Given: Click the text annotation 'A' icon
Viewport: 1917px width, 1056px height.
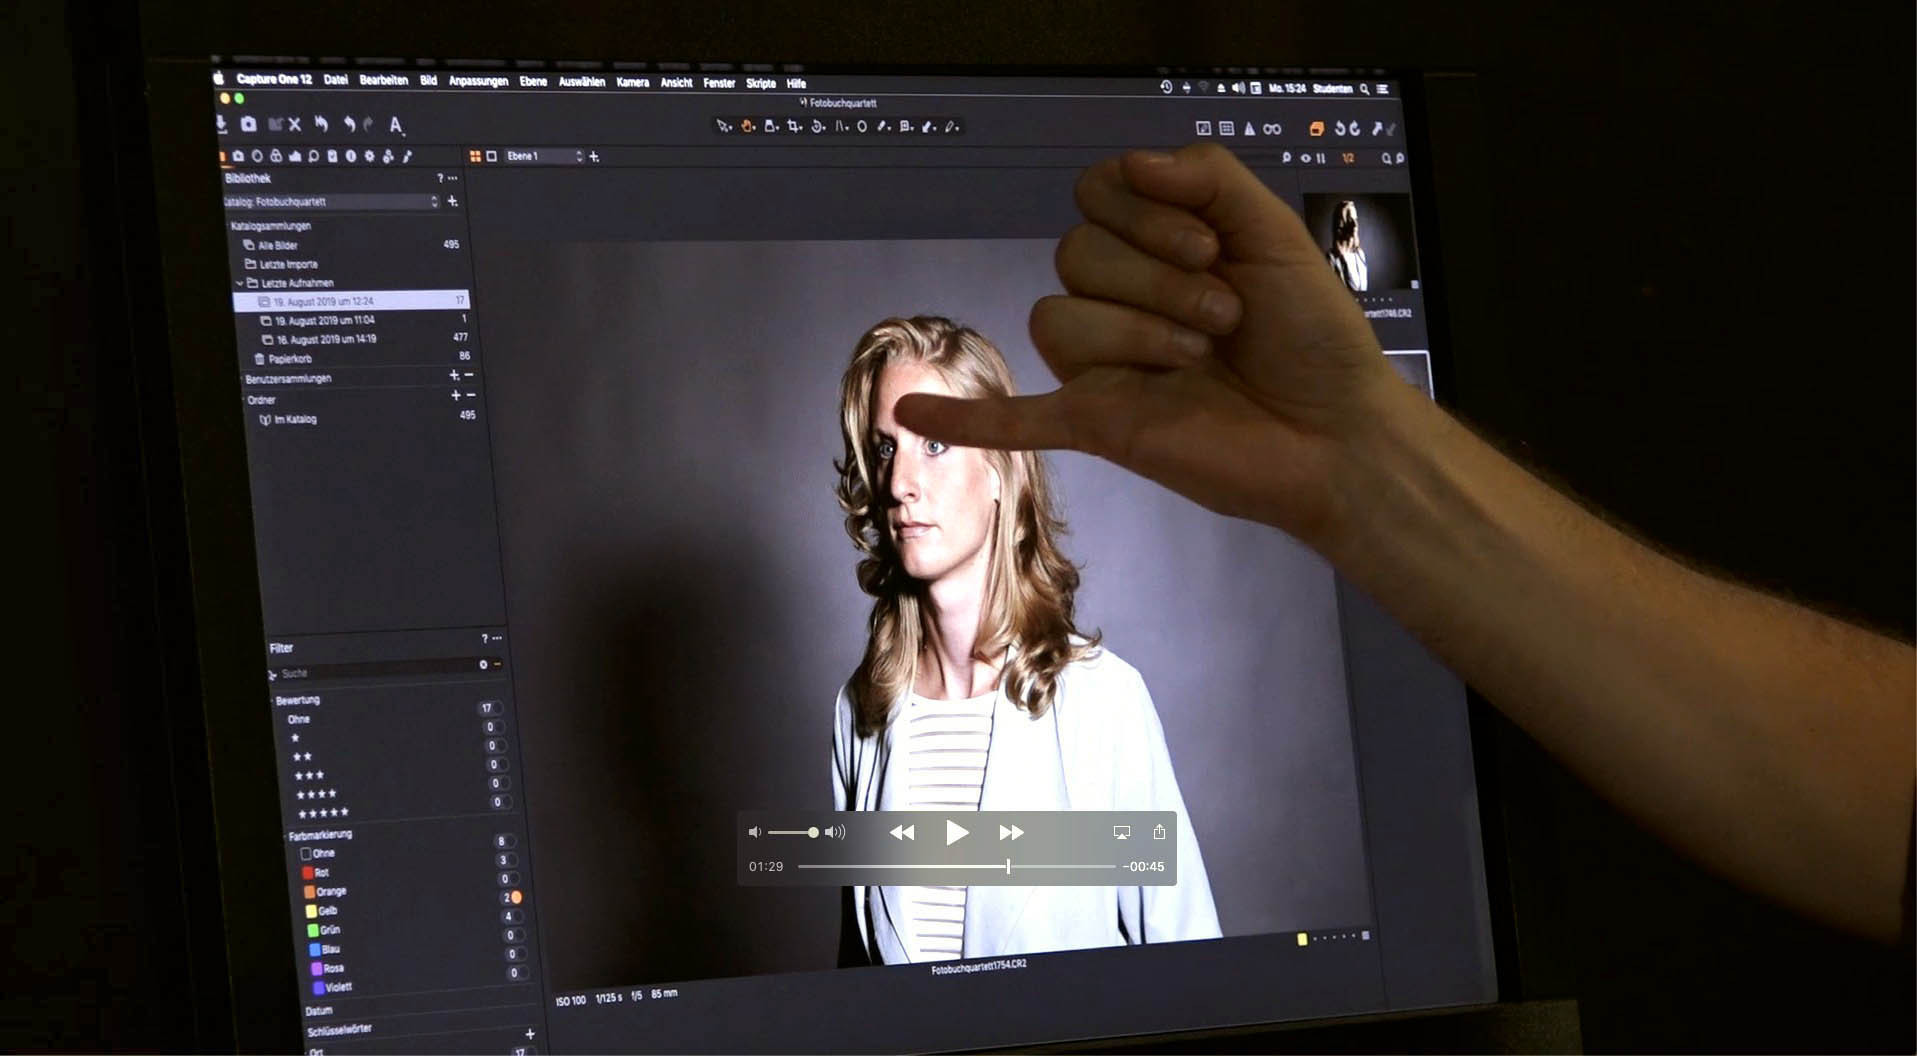Looking at the screenshot, I should click(396, 125).
